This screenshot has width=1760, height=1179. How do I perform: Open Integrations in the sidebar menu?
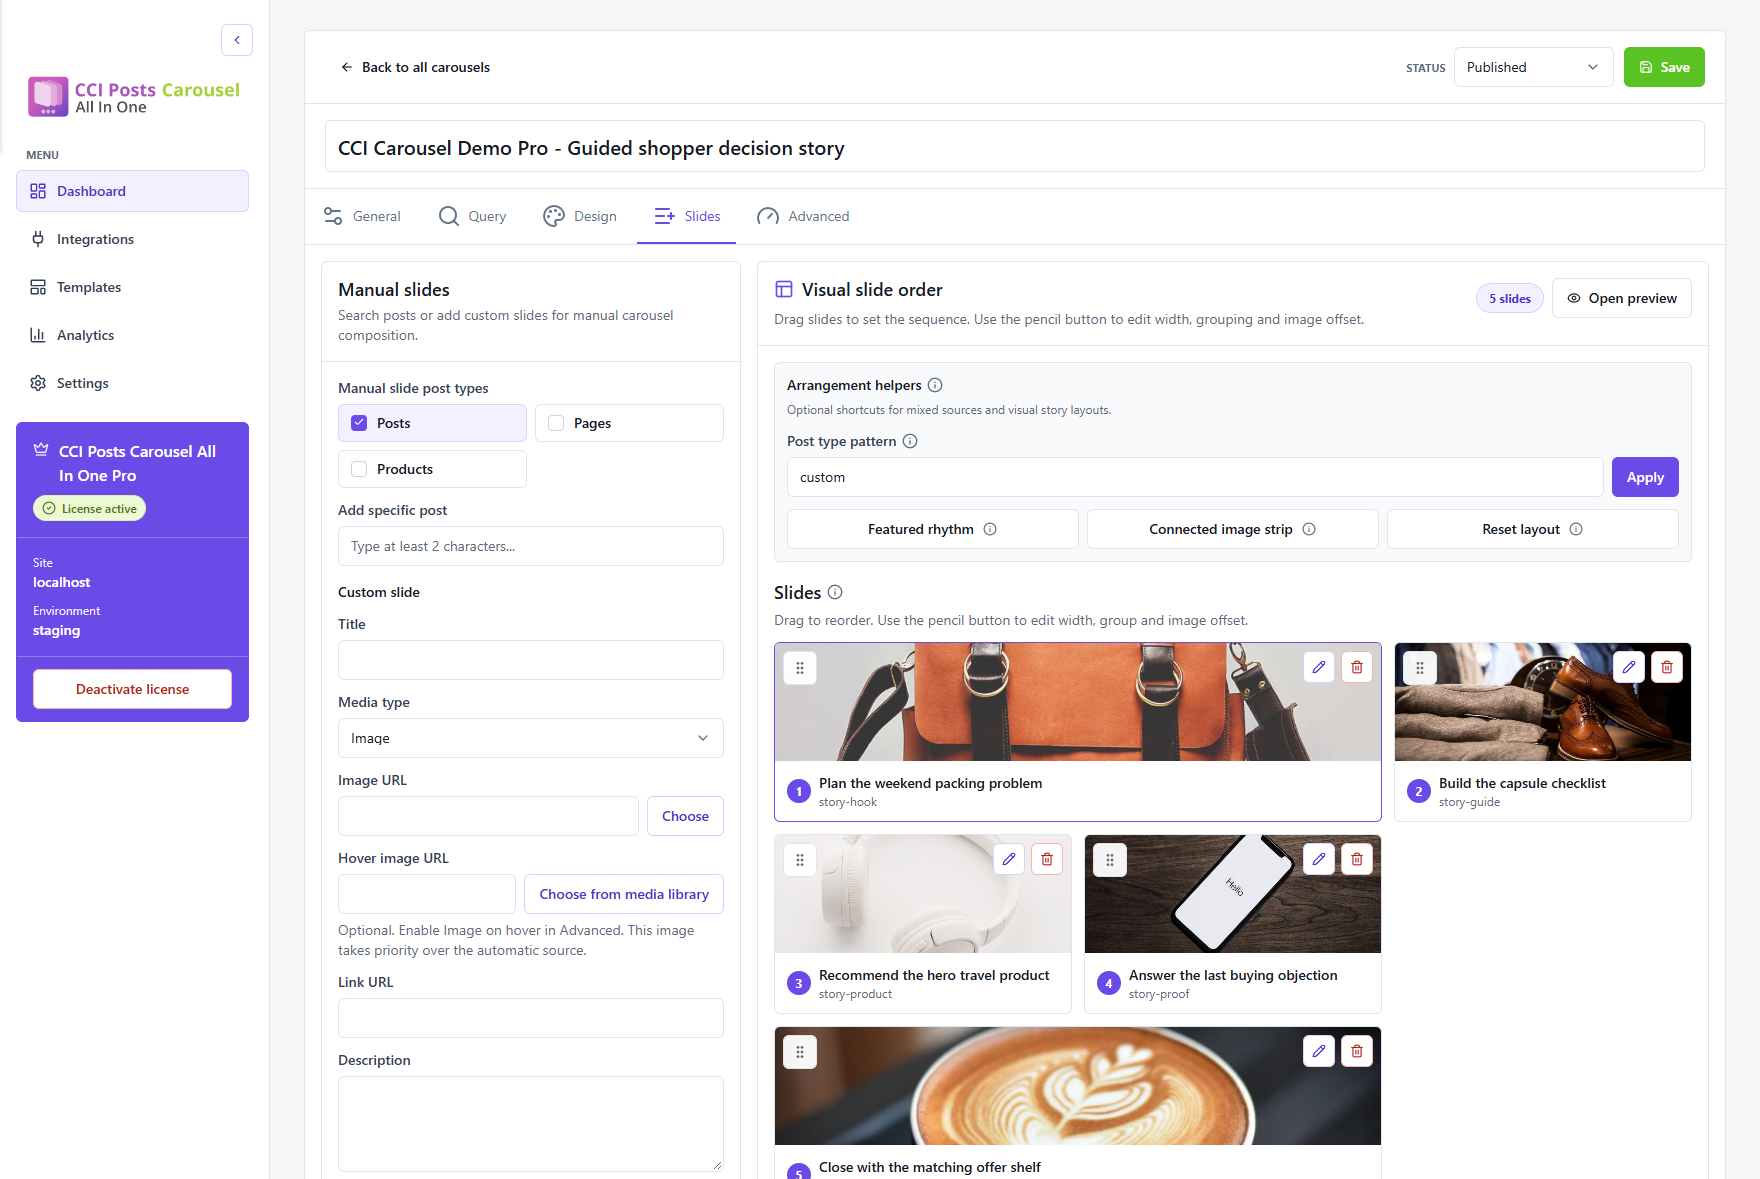click(x=132, y=239)
